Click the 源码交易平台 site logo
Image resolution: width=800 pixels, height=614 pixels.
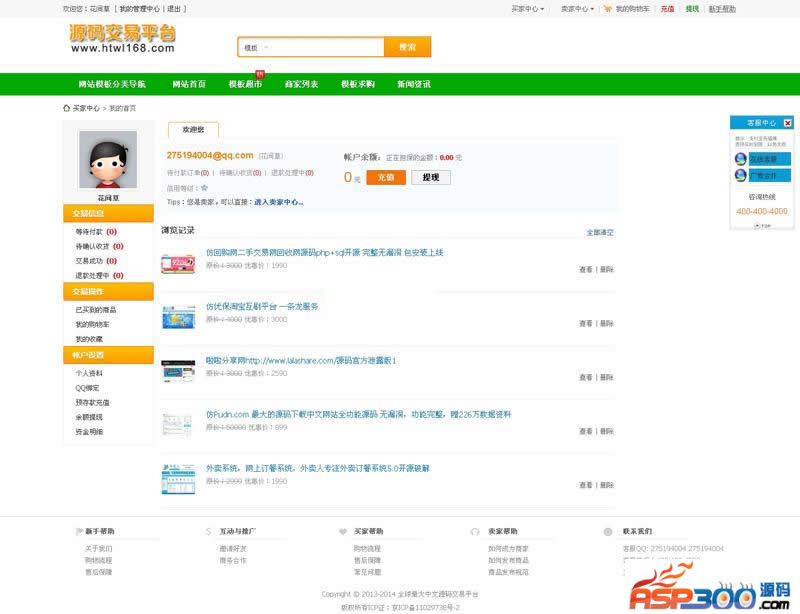point(122,39)
